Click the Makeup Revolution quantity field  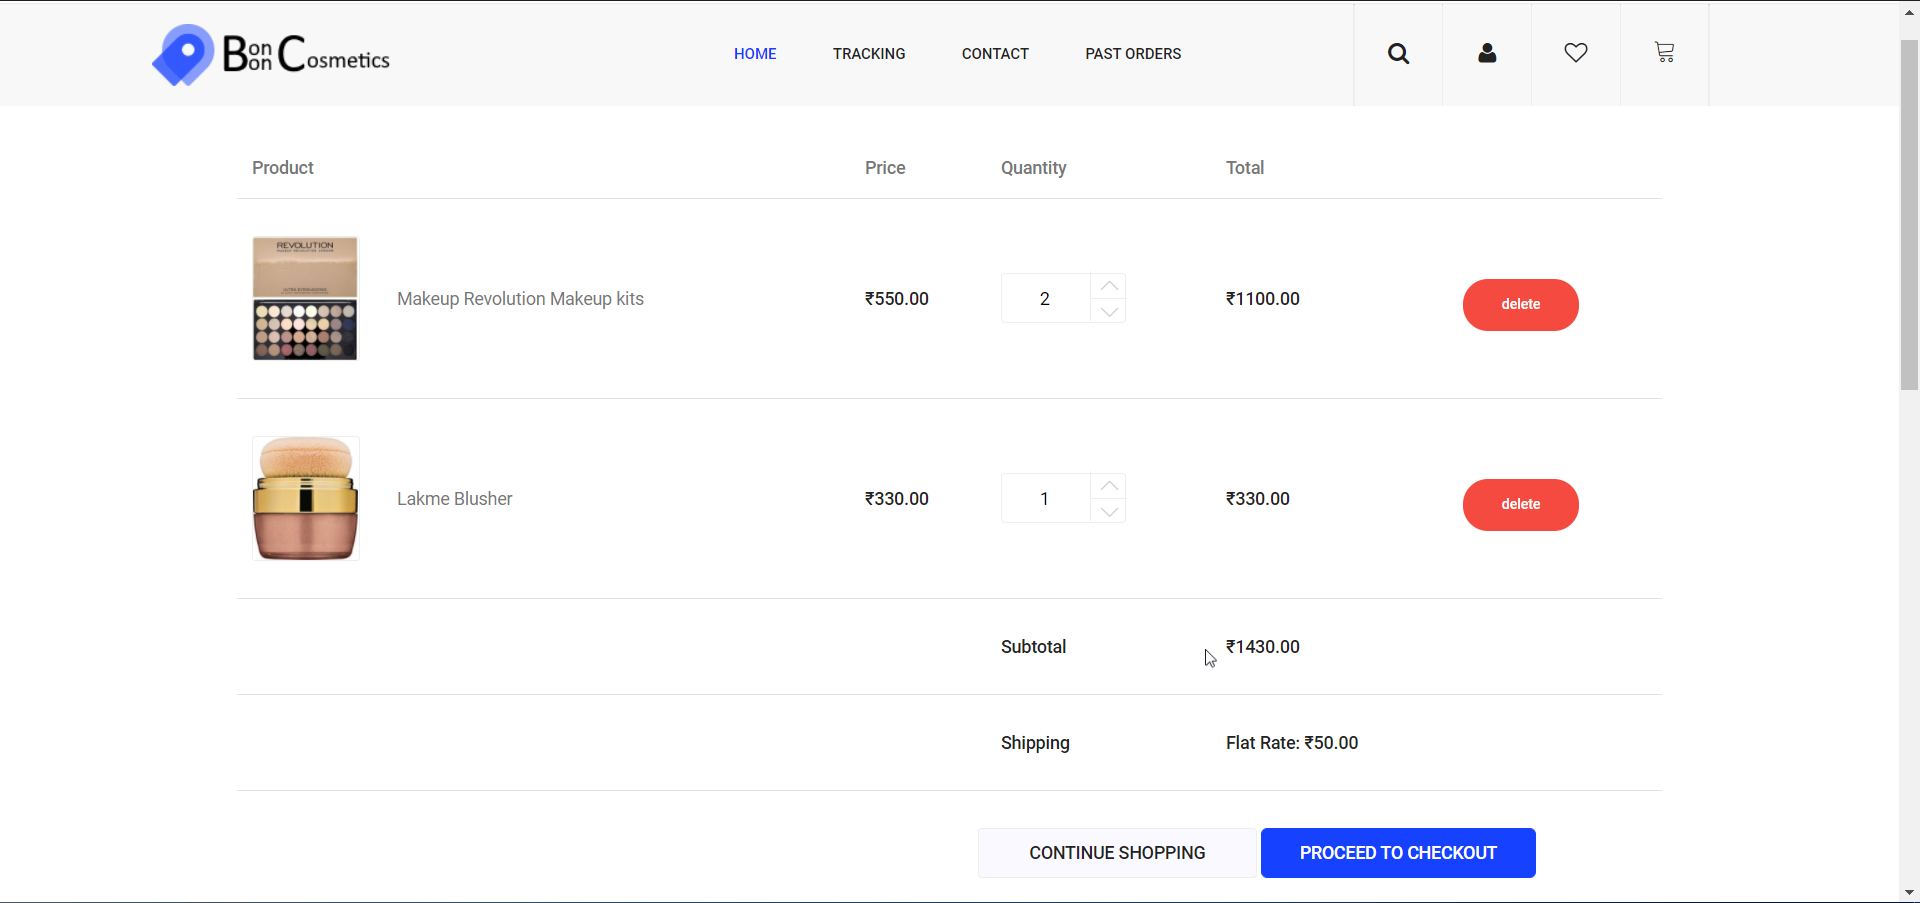[1045, 298]
